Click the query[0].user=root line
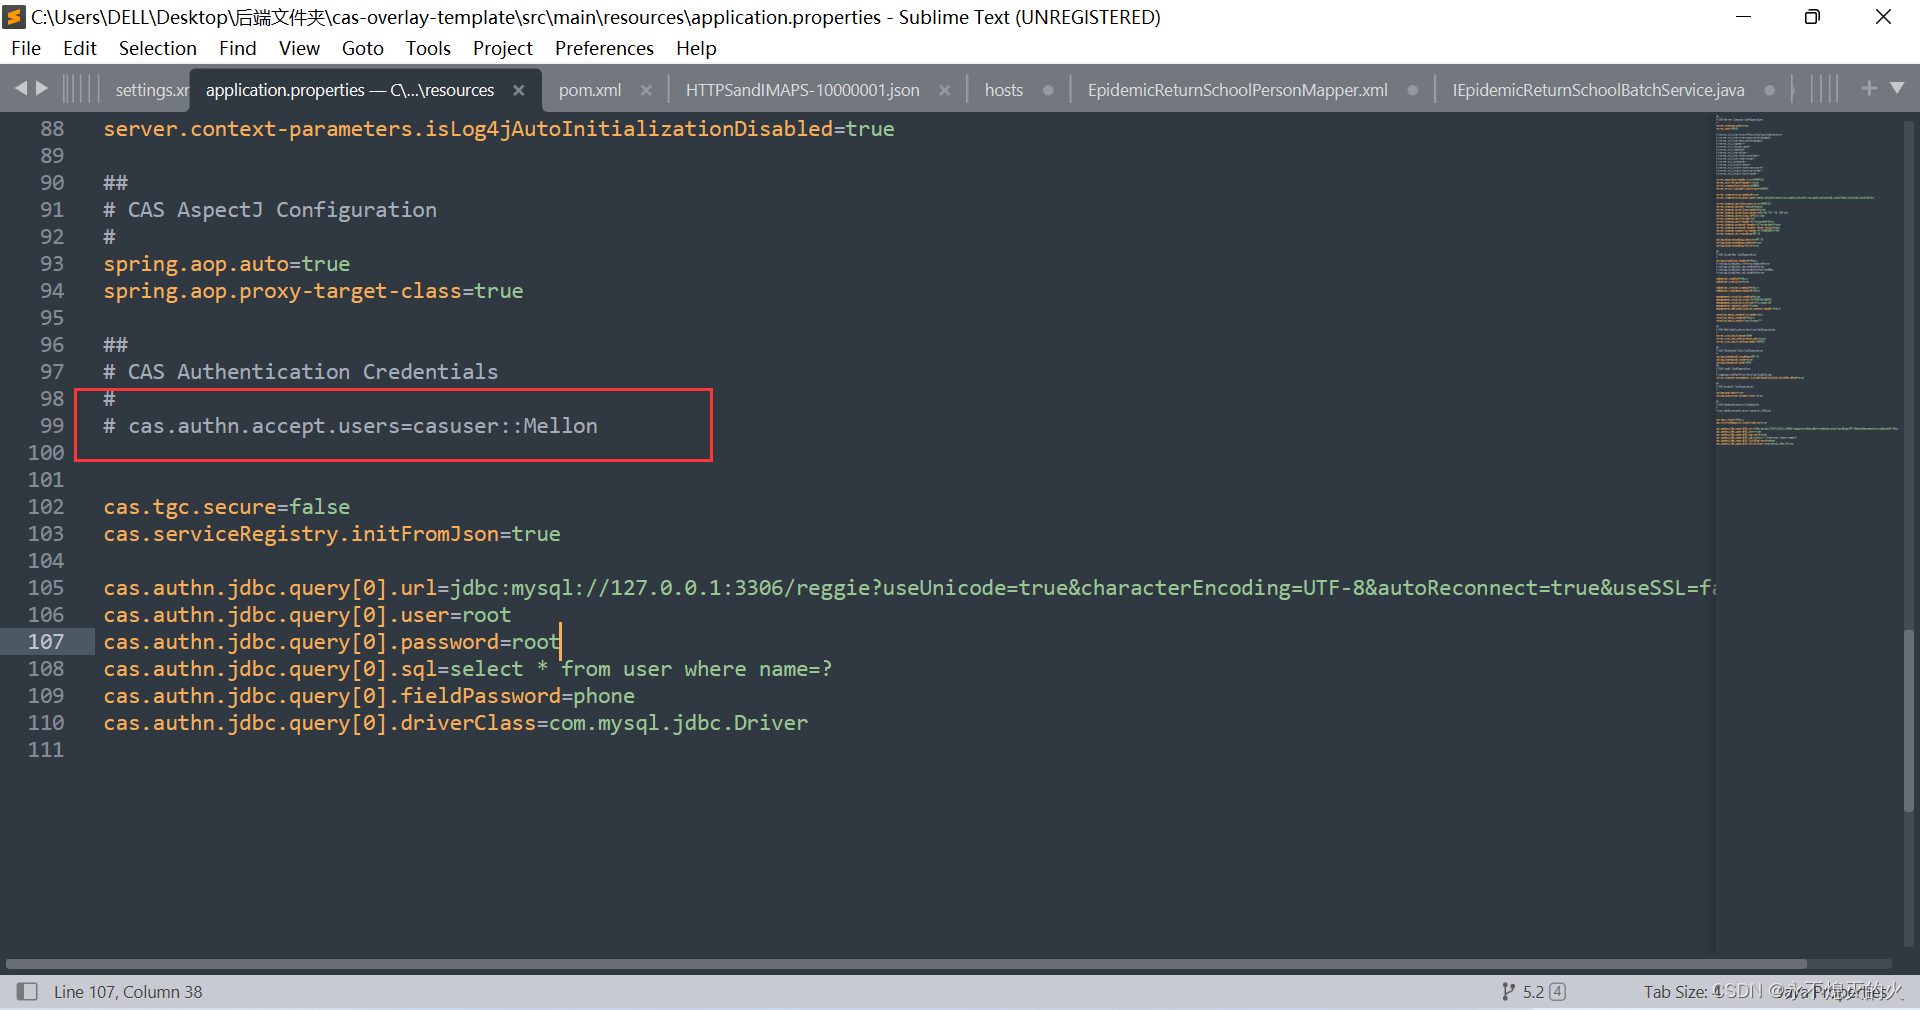 307,615
